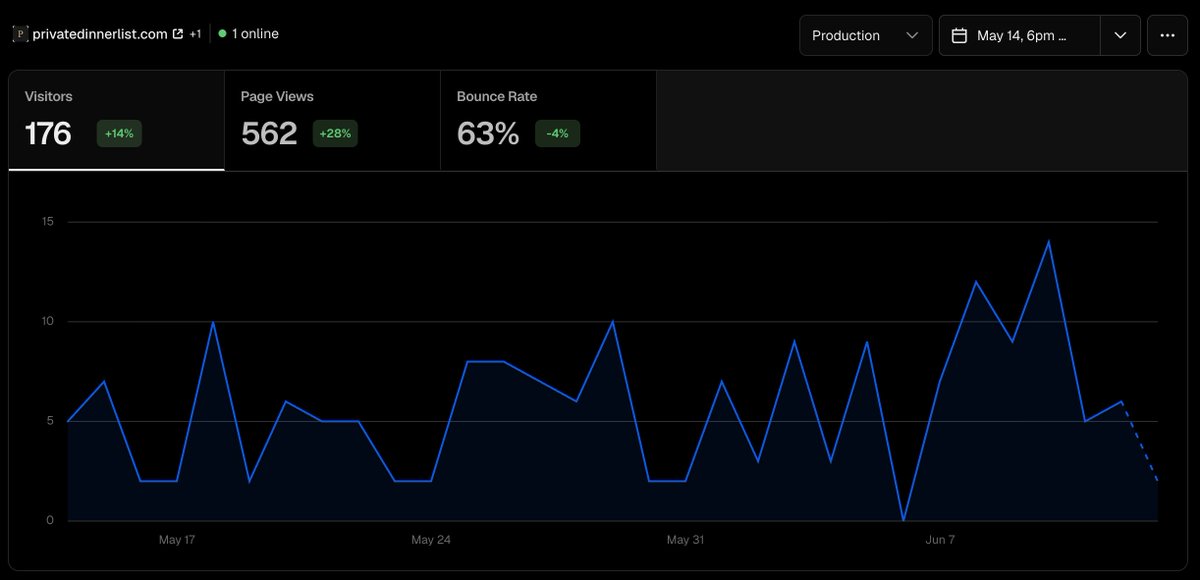This screenshot has height=580, width=1200.
Task: Click the +28% page views change badge
Action: 335,133
